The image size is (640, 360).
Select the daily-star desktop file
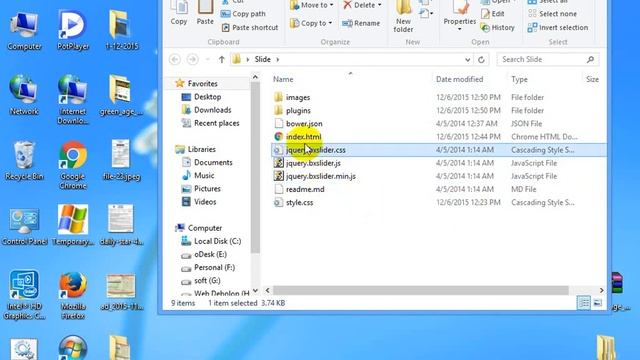121,226
